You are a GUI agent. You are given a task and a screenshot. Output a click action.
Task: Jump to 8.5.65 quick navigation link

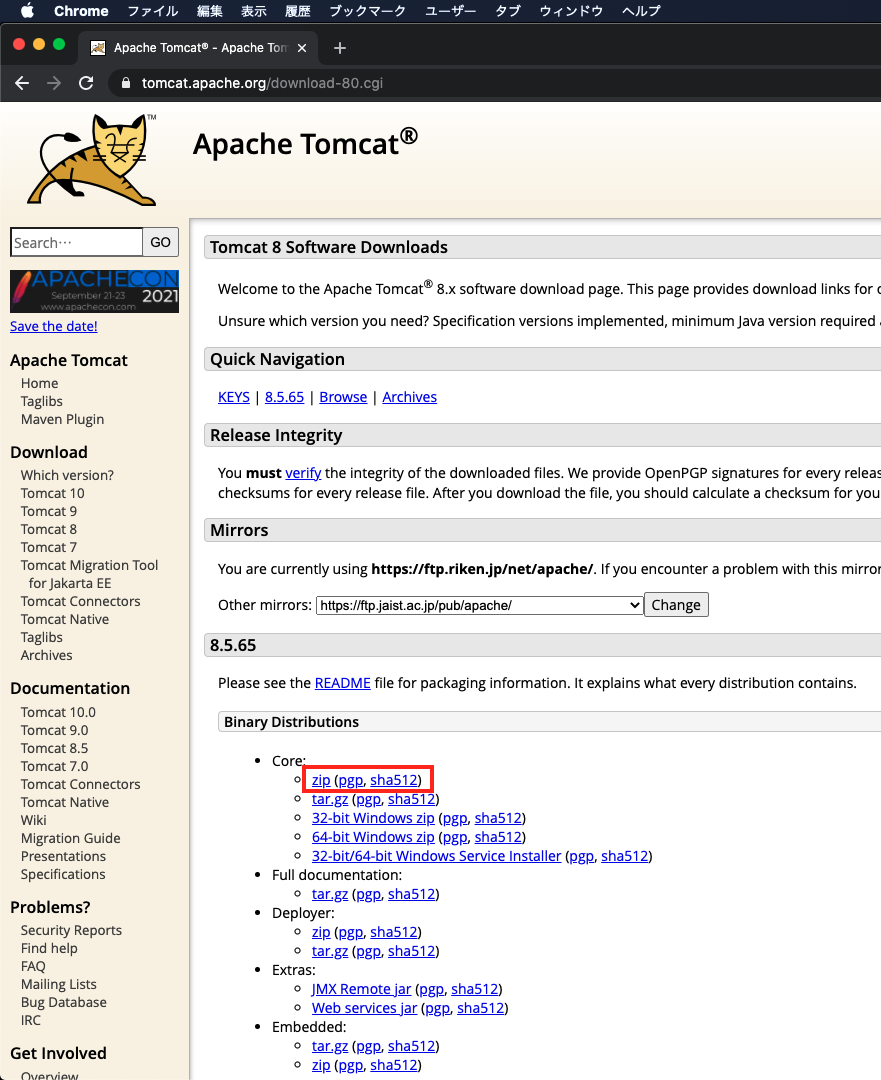click(284, 397)
